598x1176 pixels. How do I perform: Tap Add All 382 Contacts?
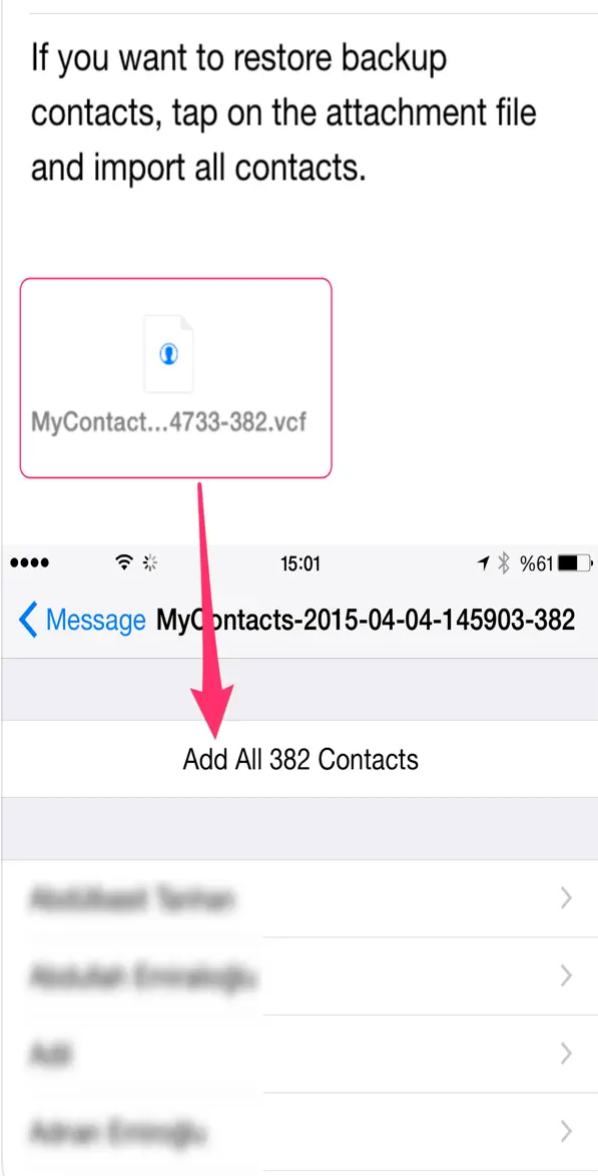pyautogui.click(x=300, y=759)
